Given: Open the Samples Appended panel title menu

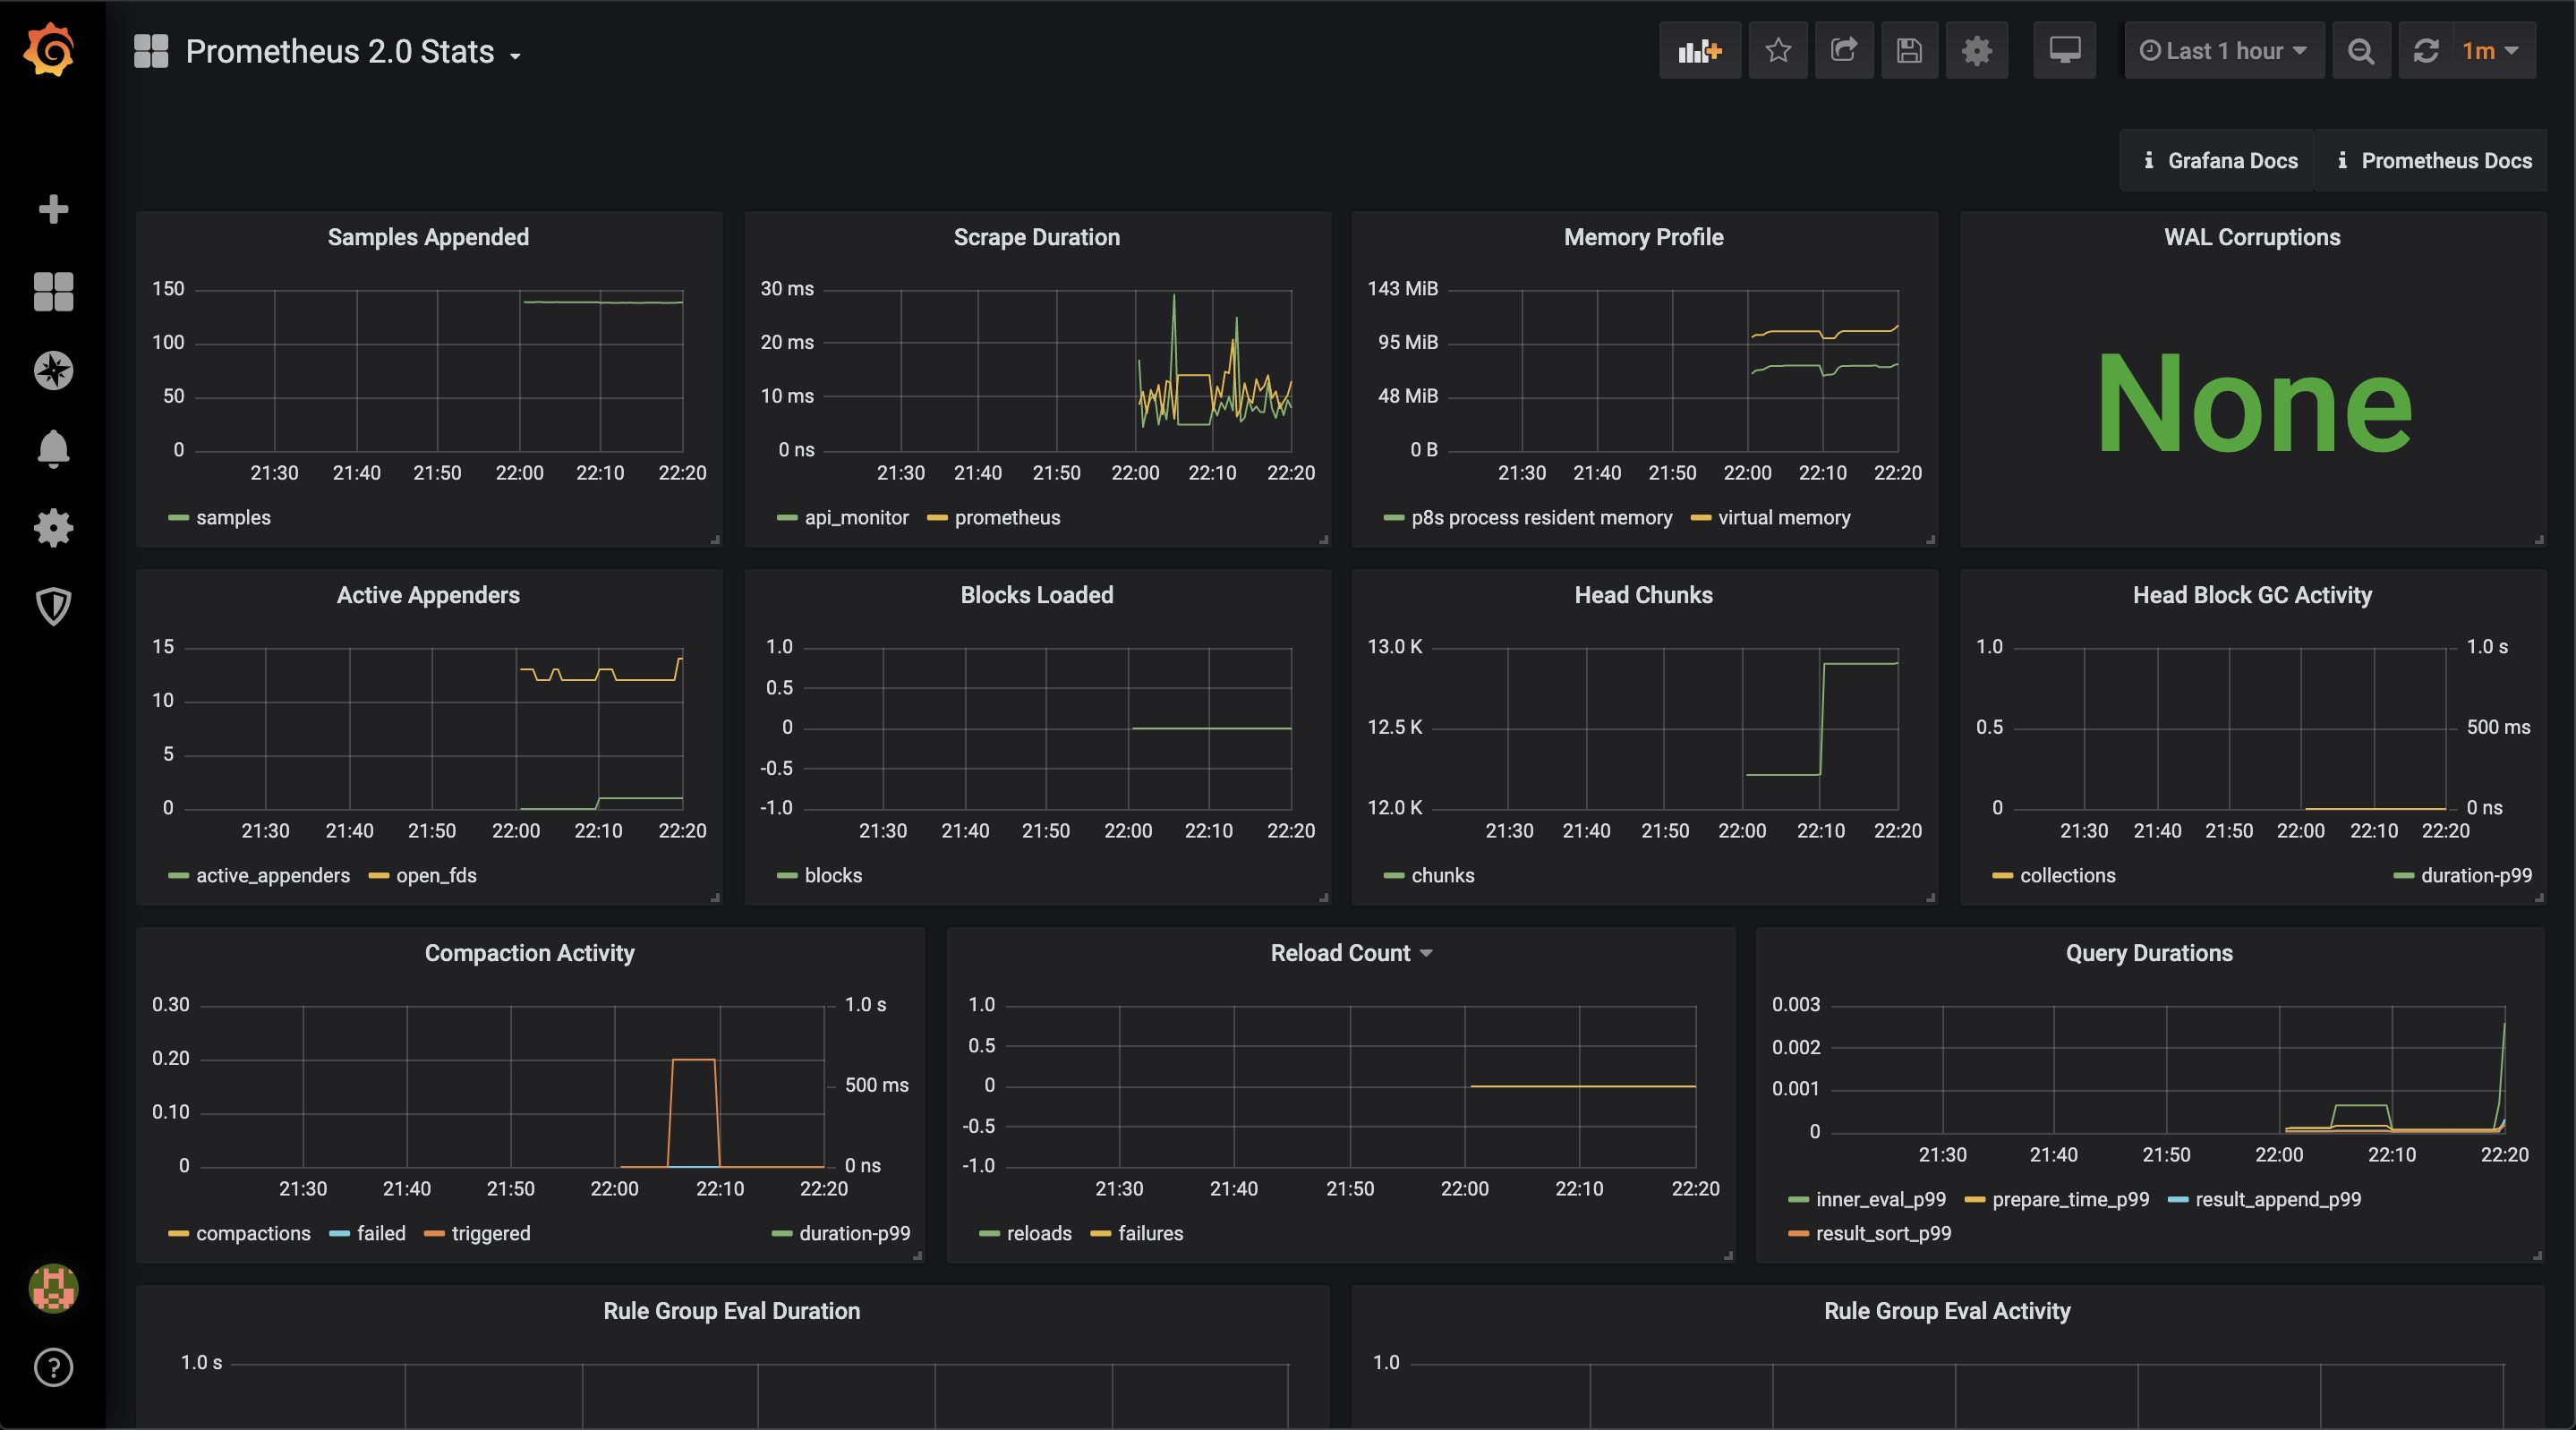Looking at the screenshot, I should click(428, 237).
